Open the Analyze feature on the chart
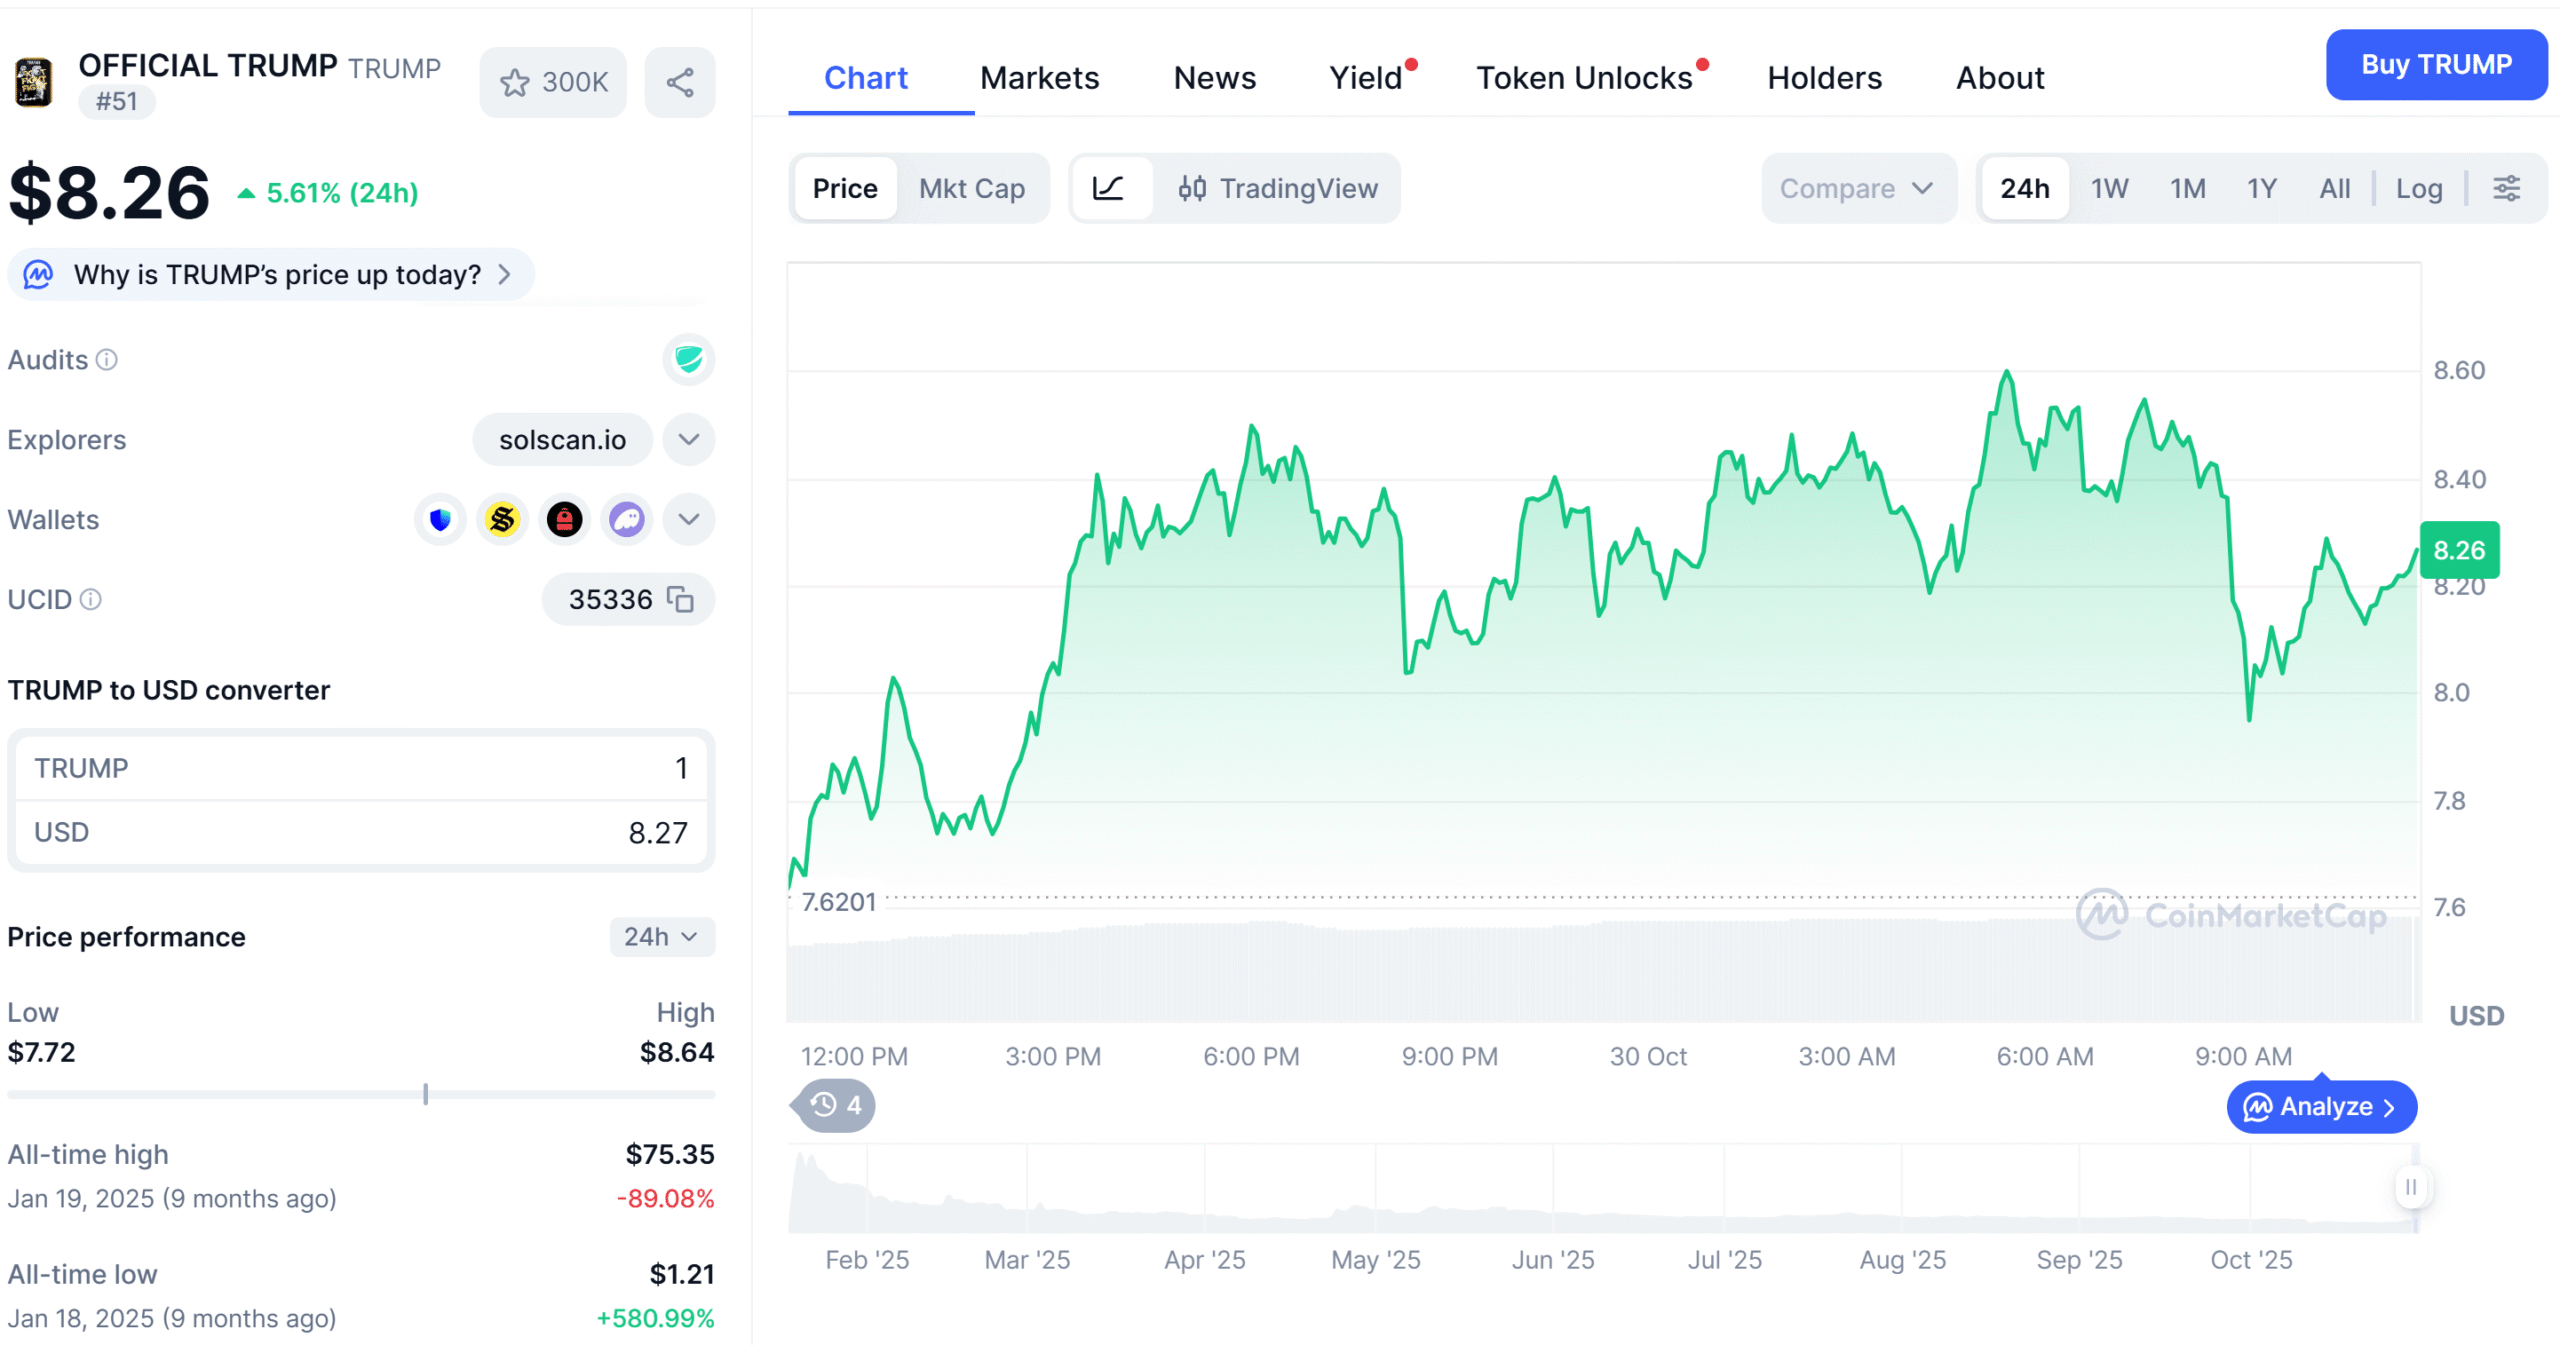The height and width of the screenshot is (1345, 2560). tap(2322, 1106)
